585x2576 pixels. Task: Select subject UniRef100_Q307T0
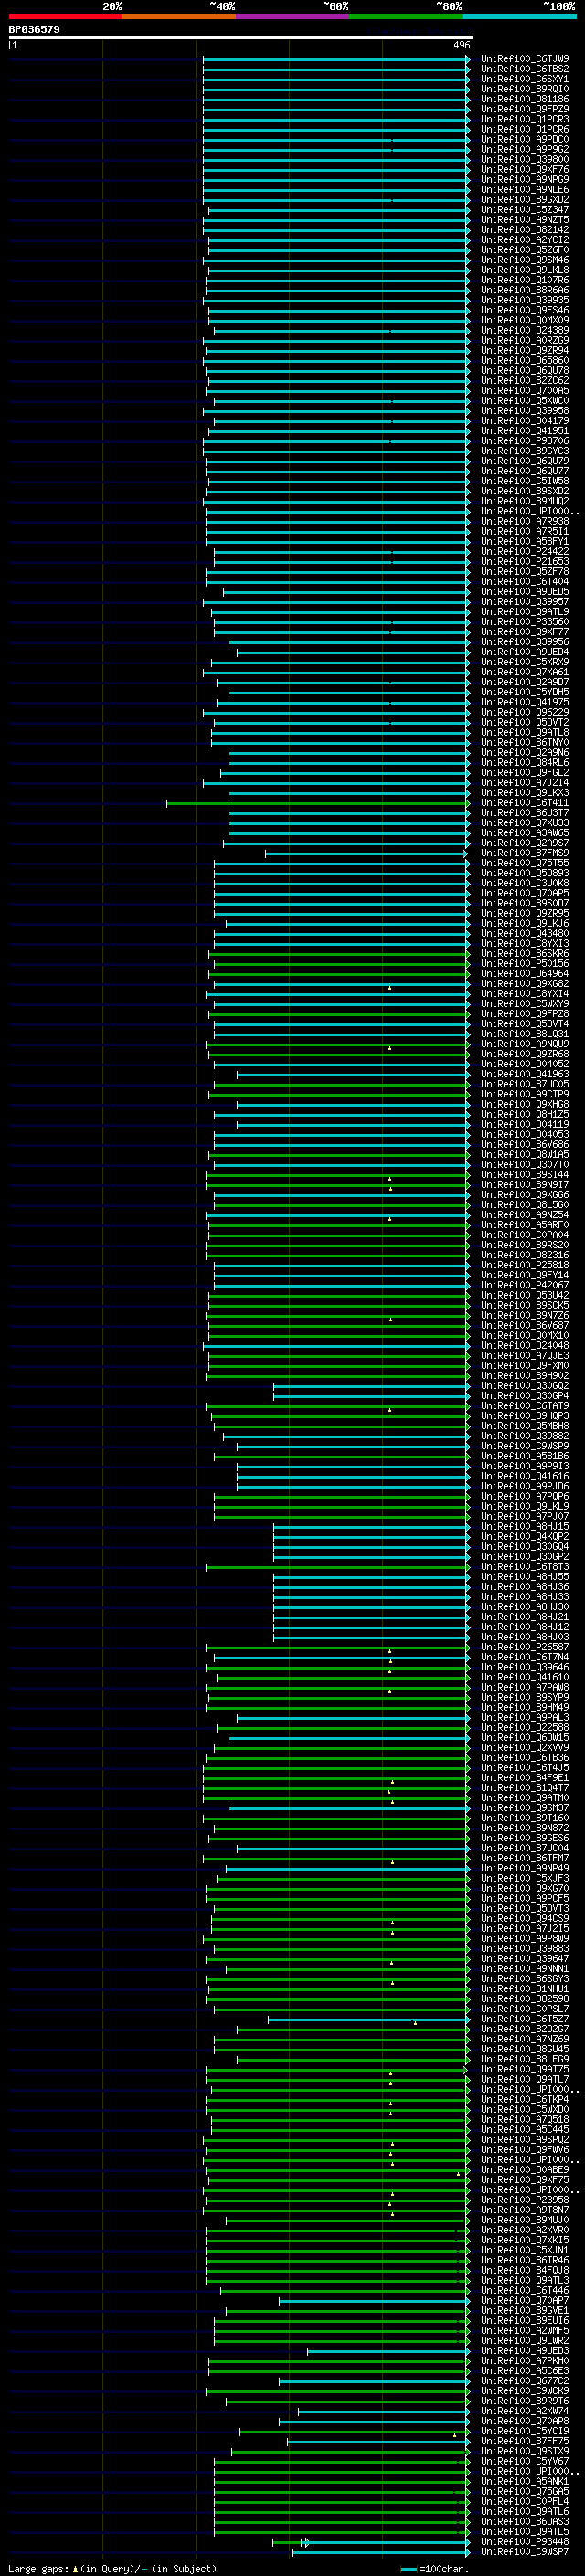tap(524, 1165)
